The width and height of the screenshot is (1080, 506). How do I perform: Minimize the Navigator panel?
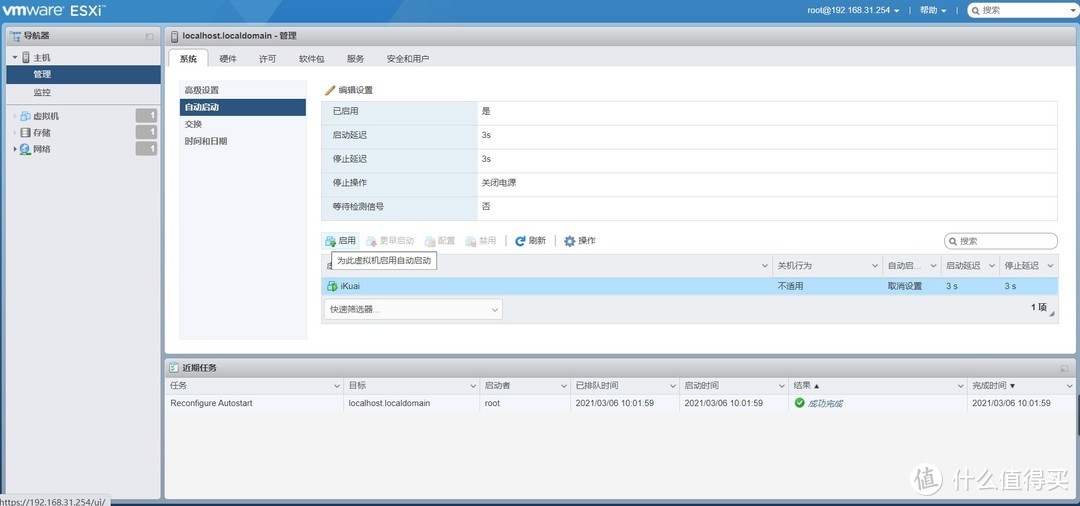pyautogui.click(x=149, y=36)
